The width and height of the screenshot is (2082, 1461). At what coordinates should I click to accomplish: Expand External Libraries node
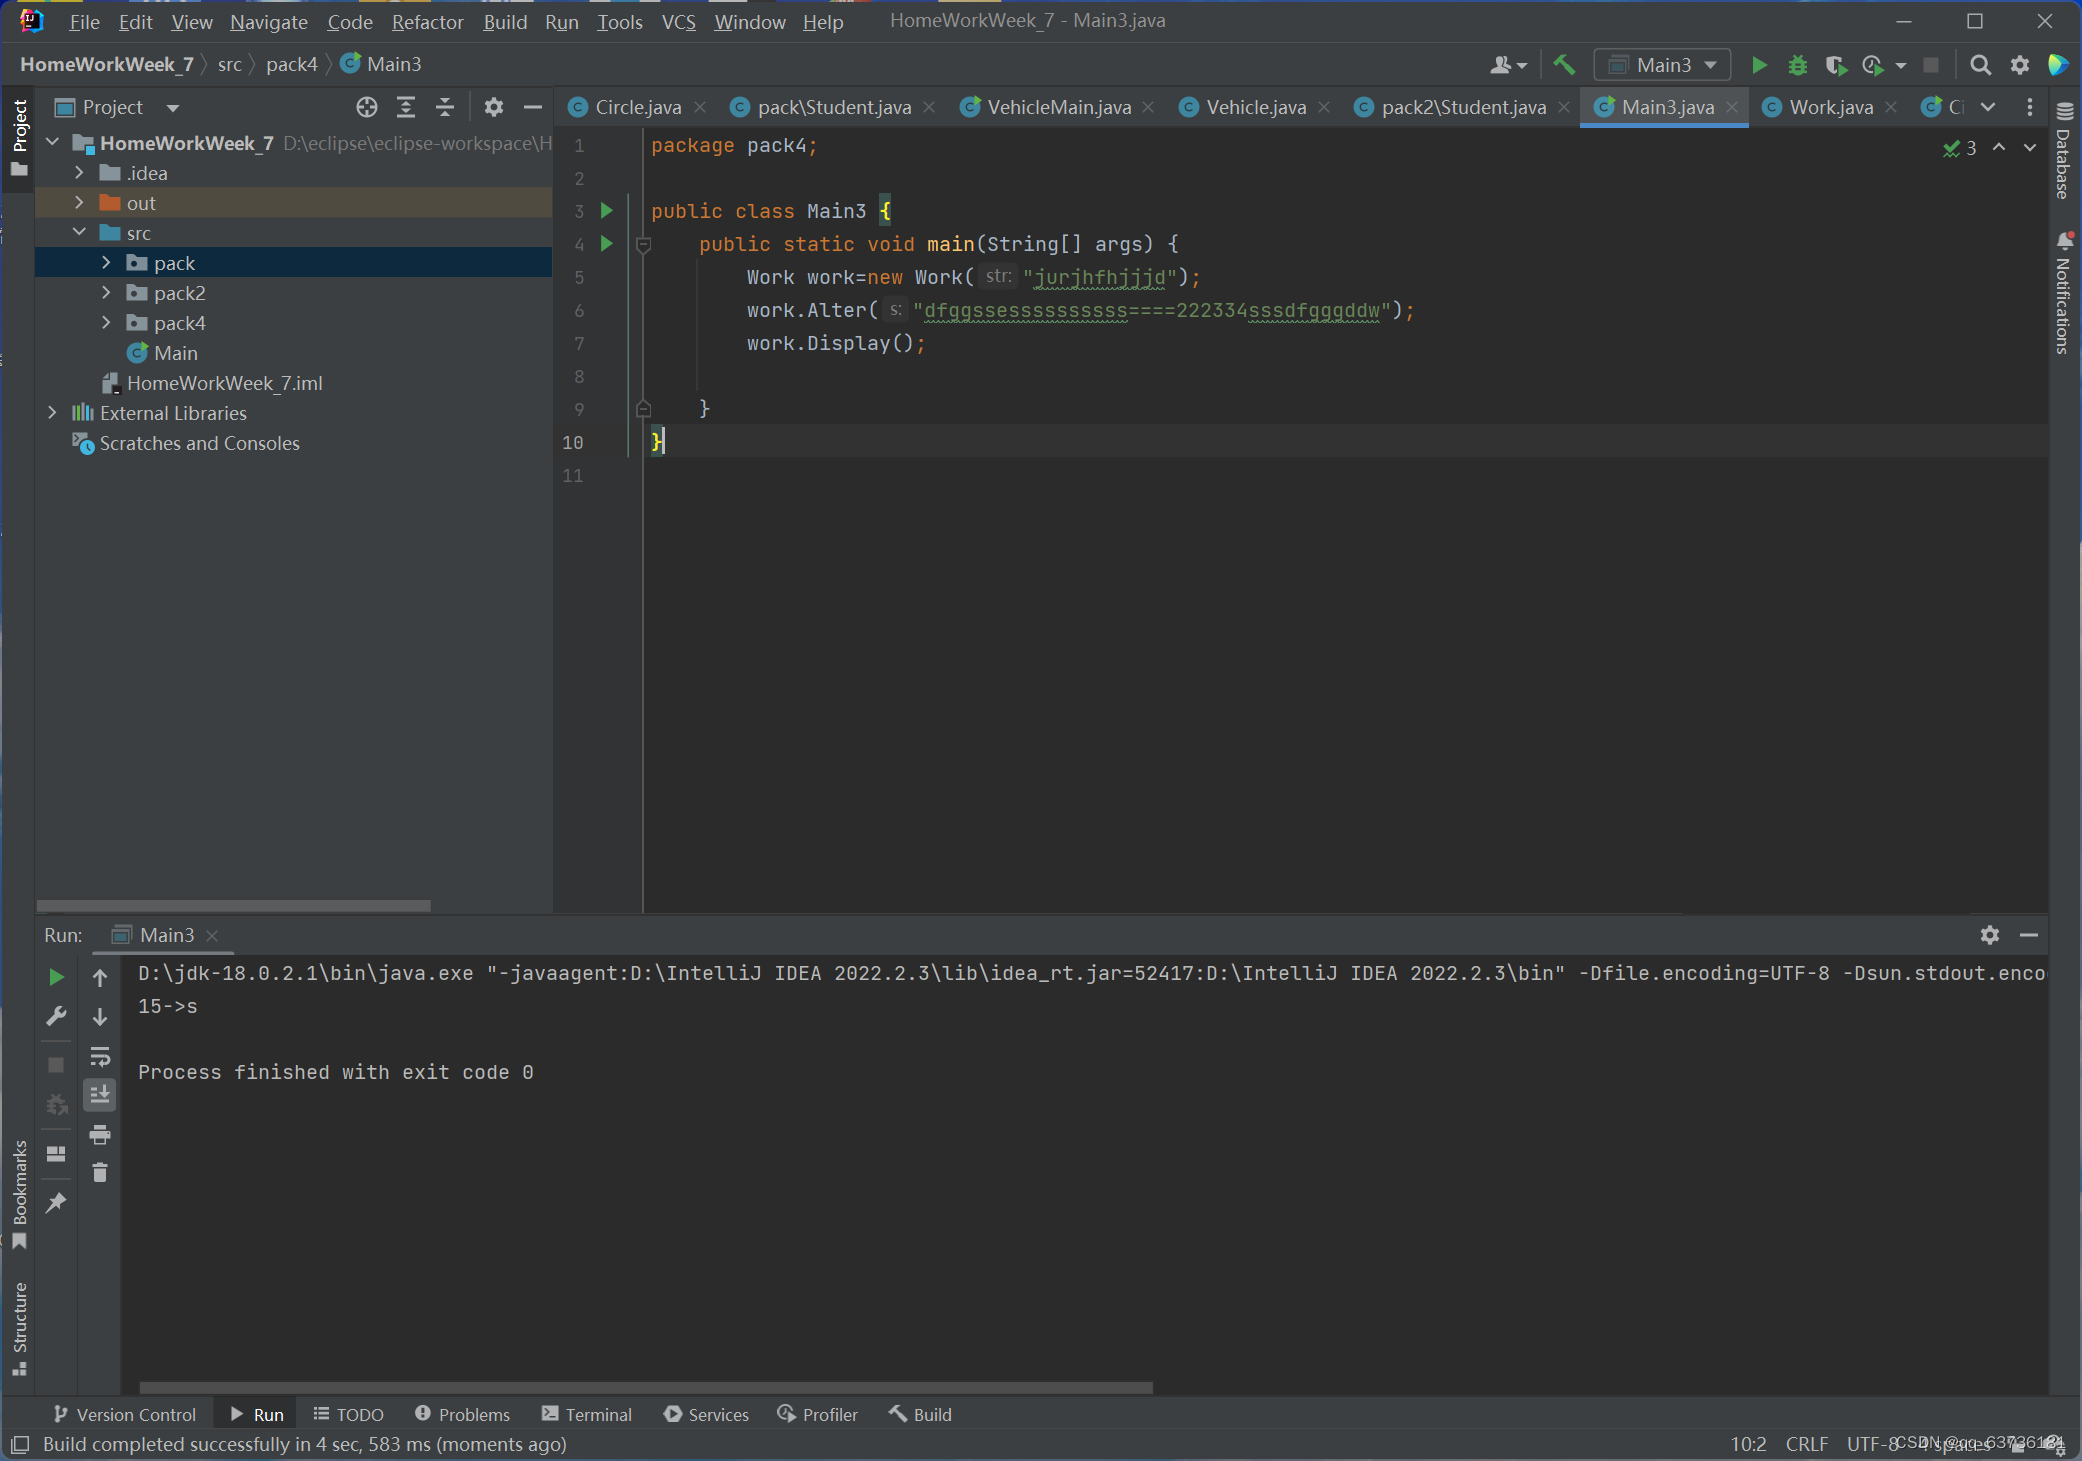pyautogui.click(x=53, y=413)
